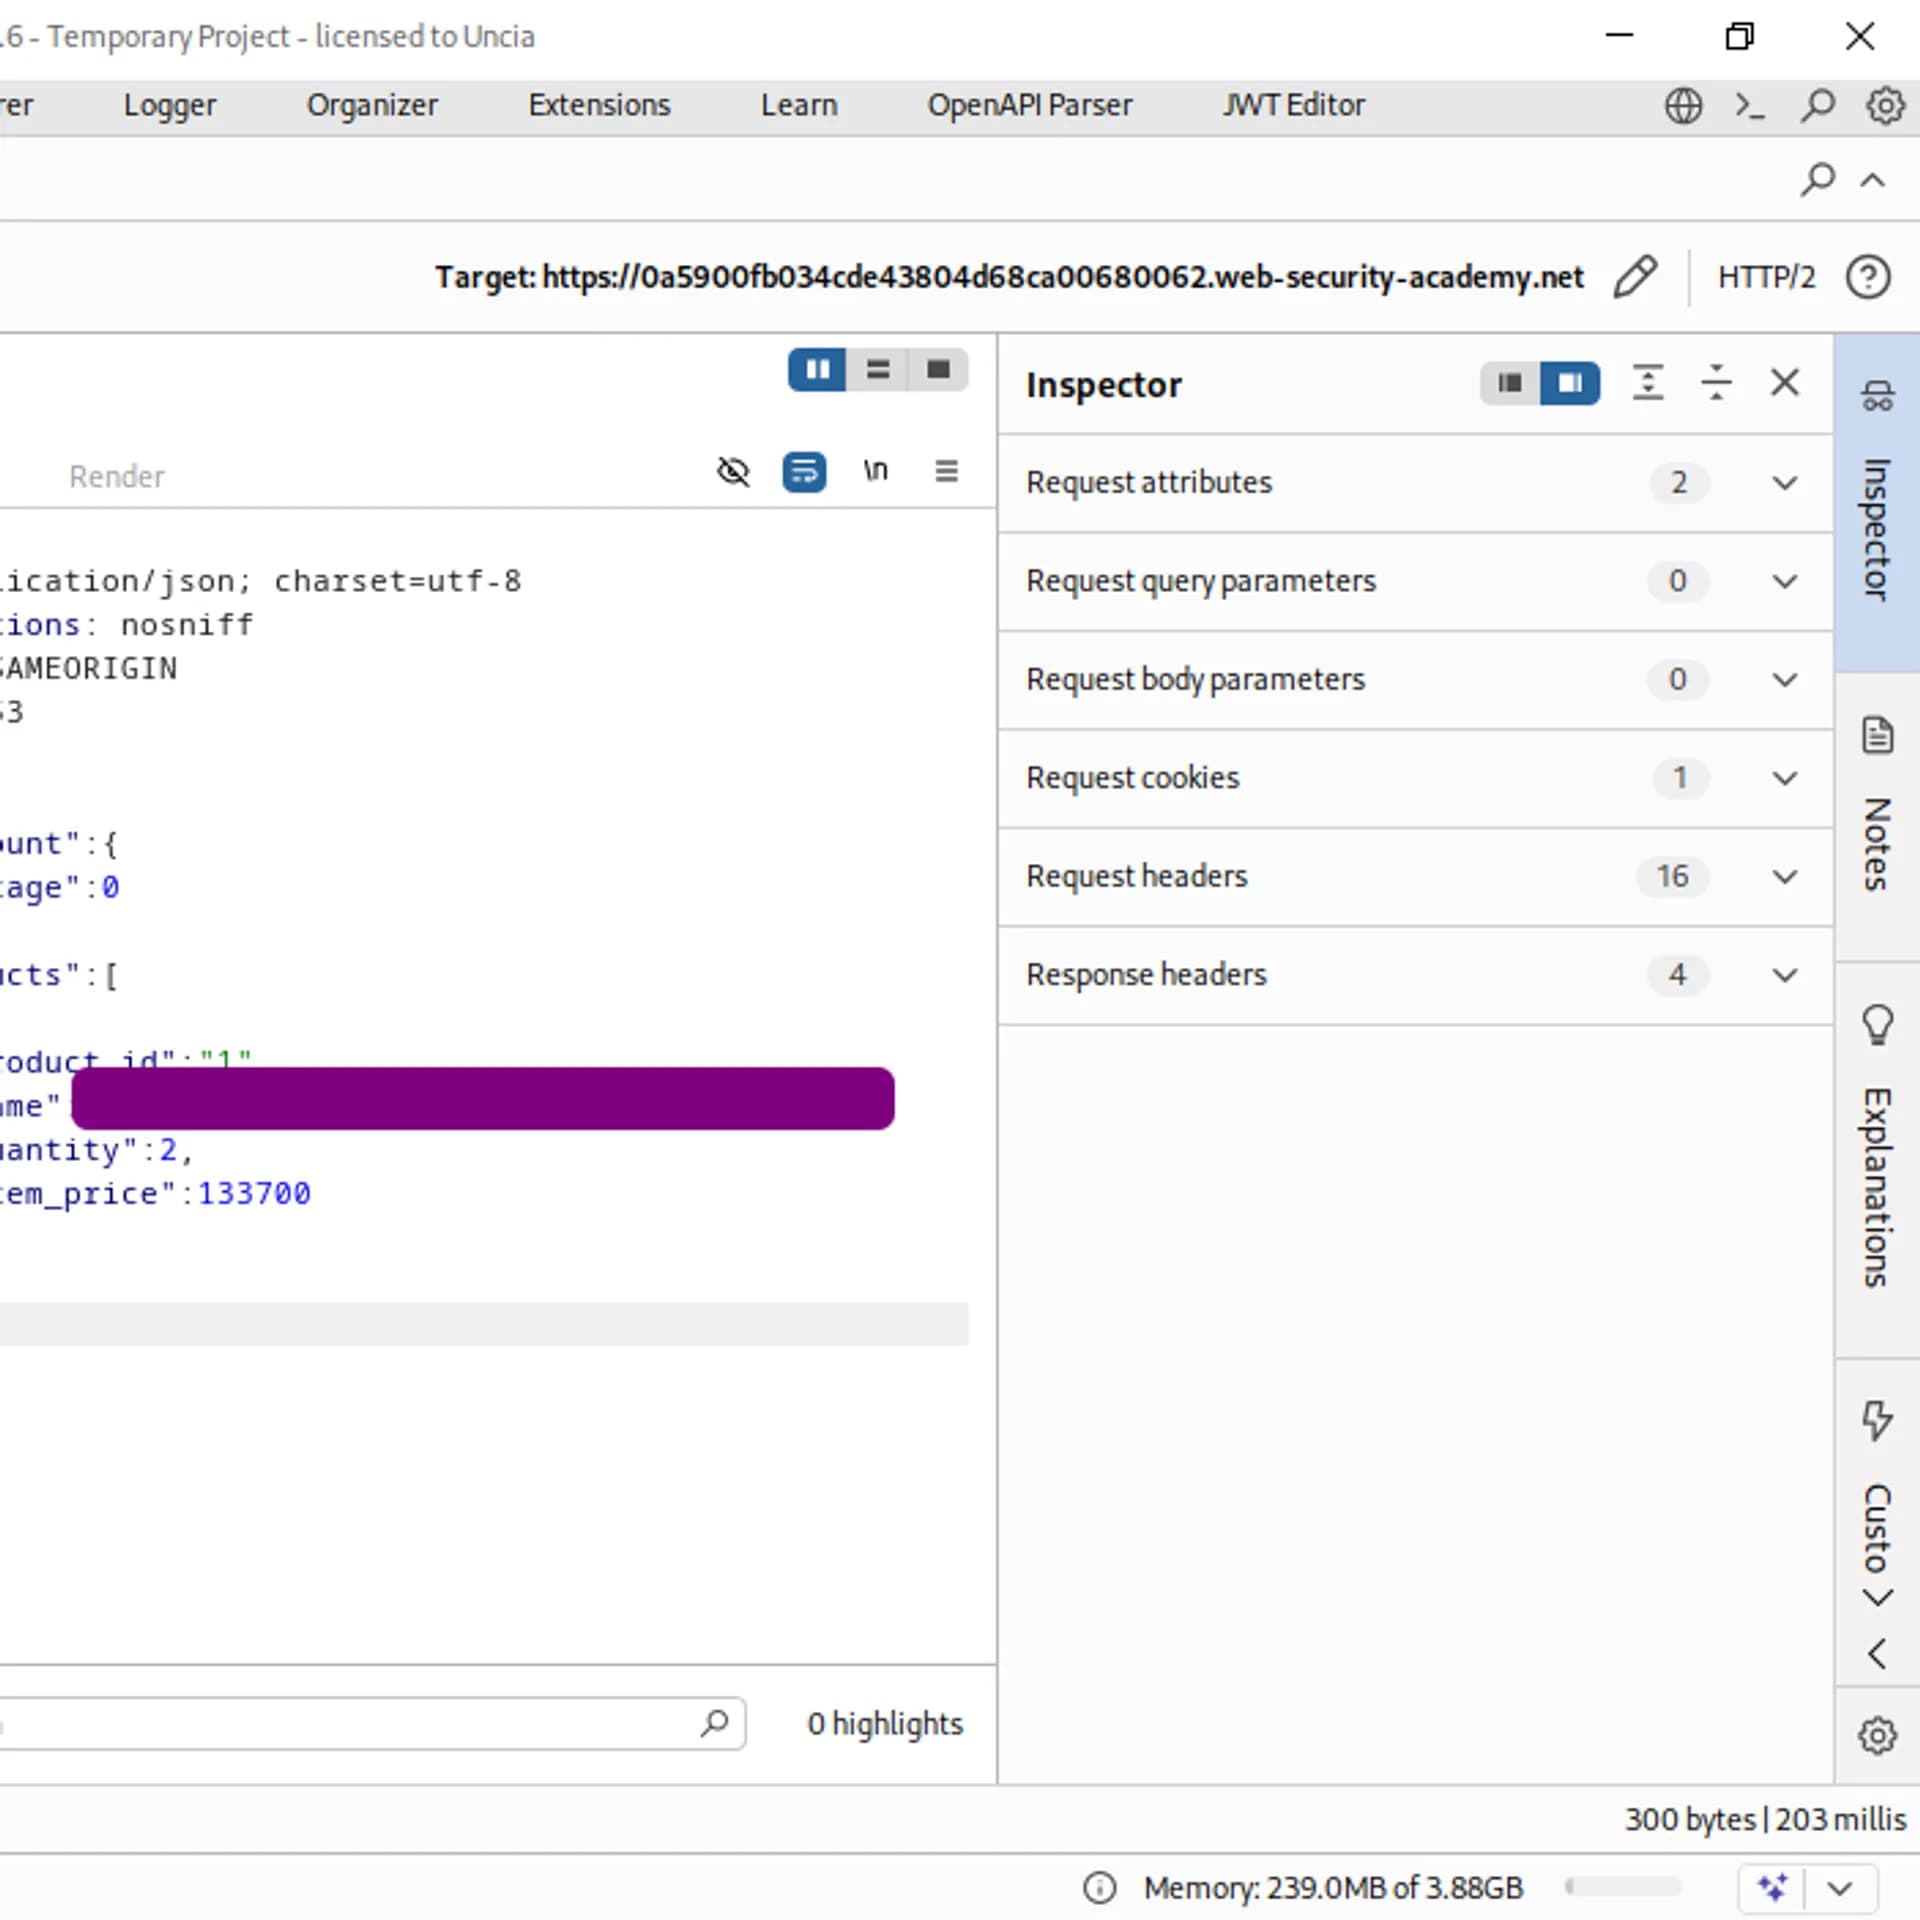Open side panel settings gear icon

(x=1877, y=1735)
